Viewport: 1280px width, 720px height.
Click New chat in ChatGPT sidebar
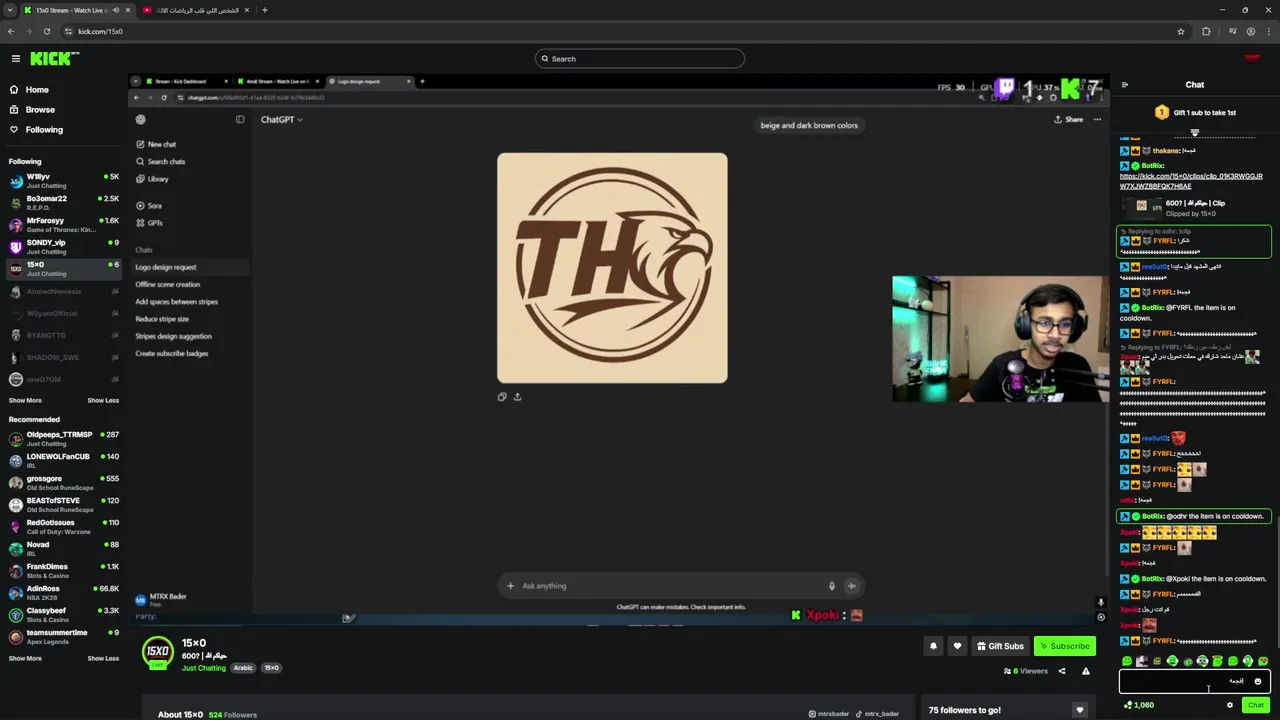(155, 144)
